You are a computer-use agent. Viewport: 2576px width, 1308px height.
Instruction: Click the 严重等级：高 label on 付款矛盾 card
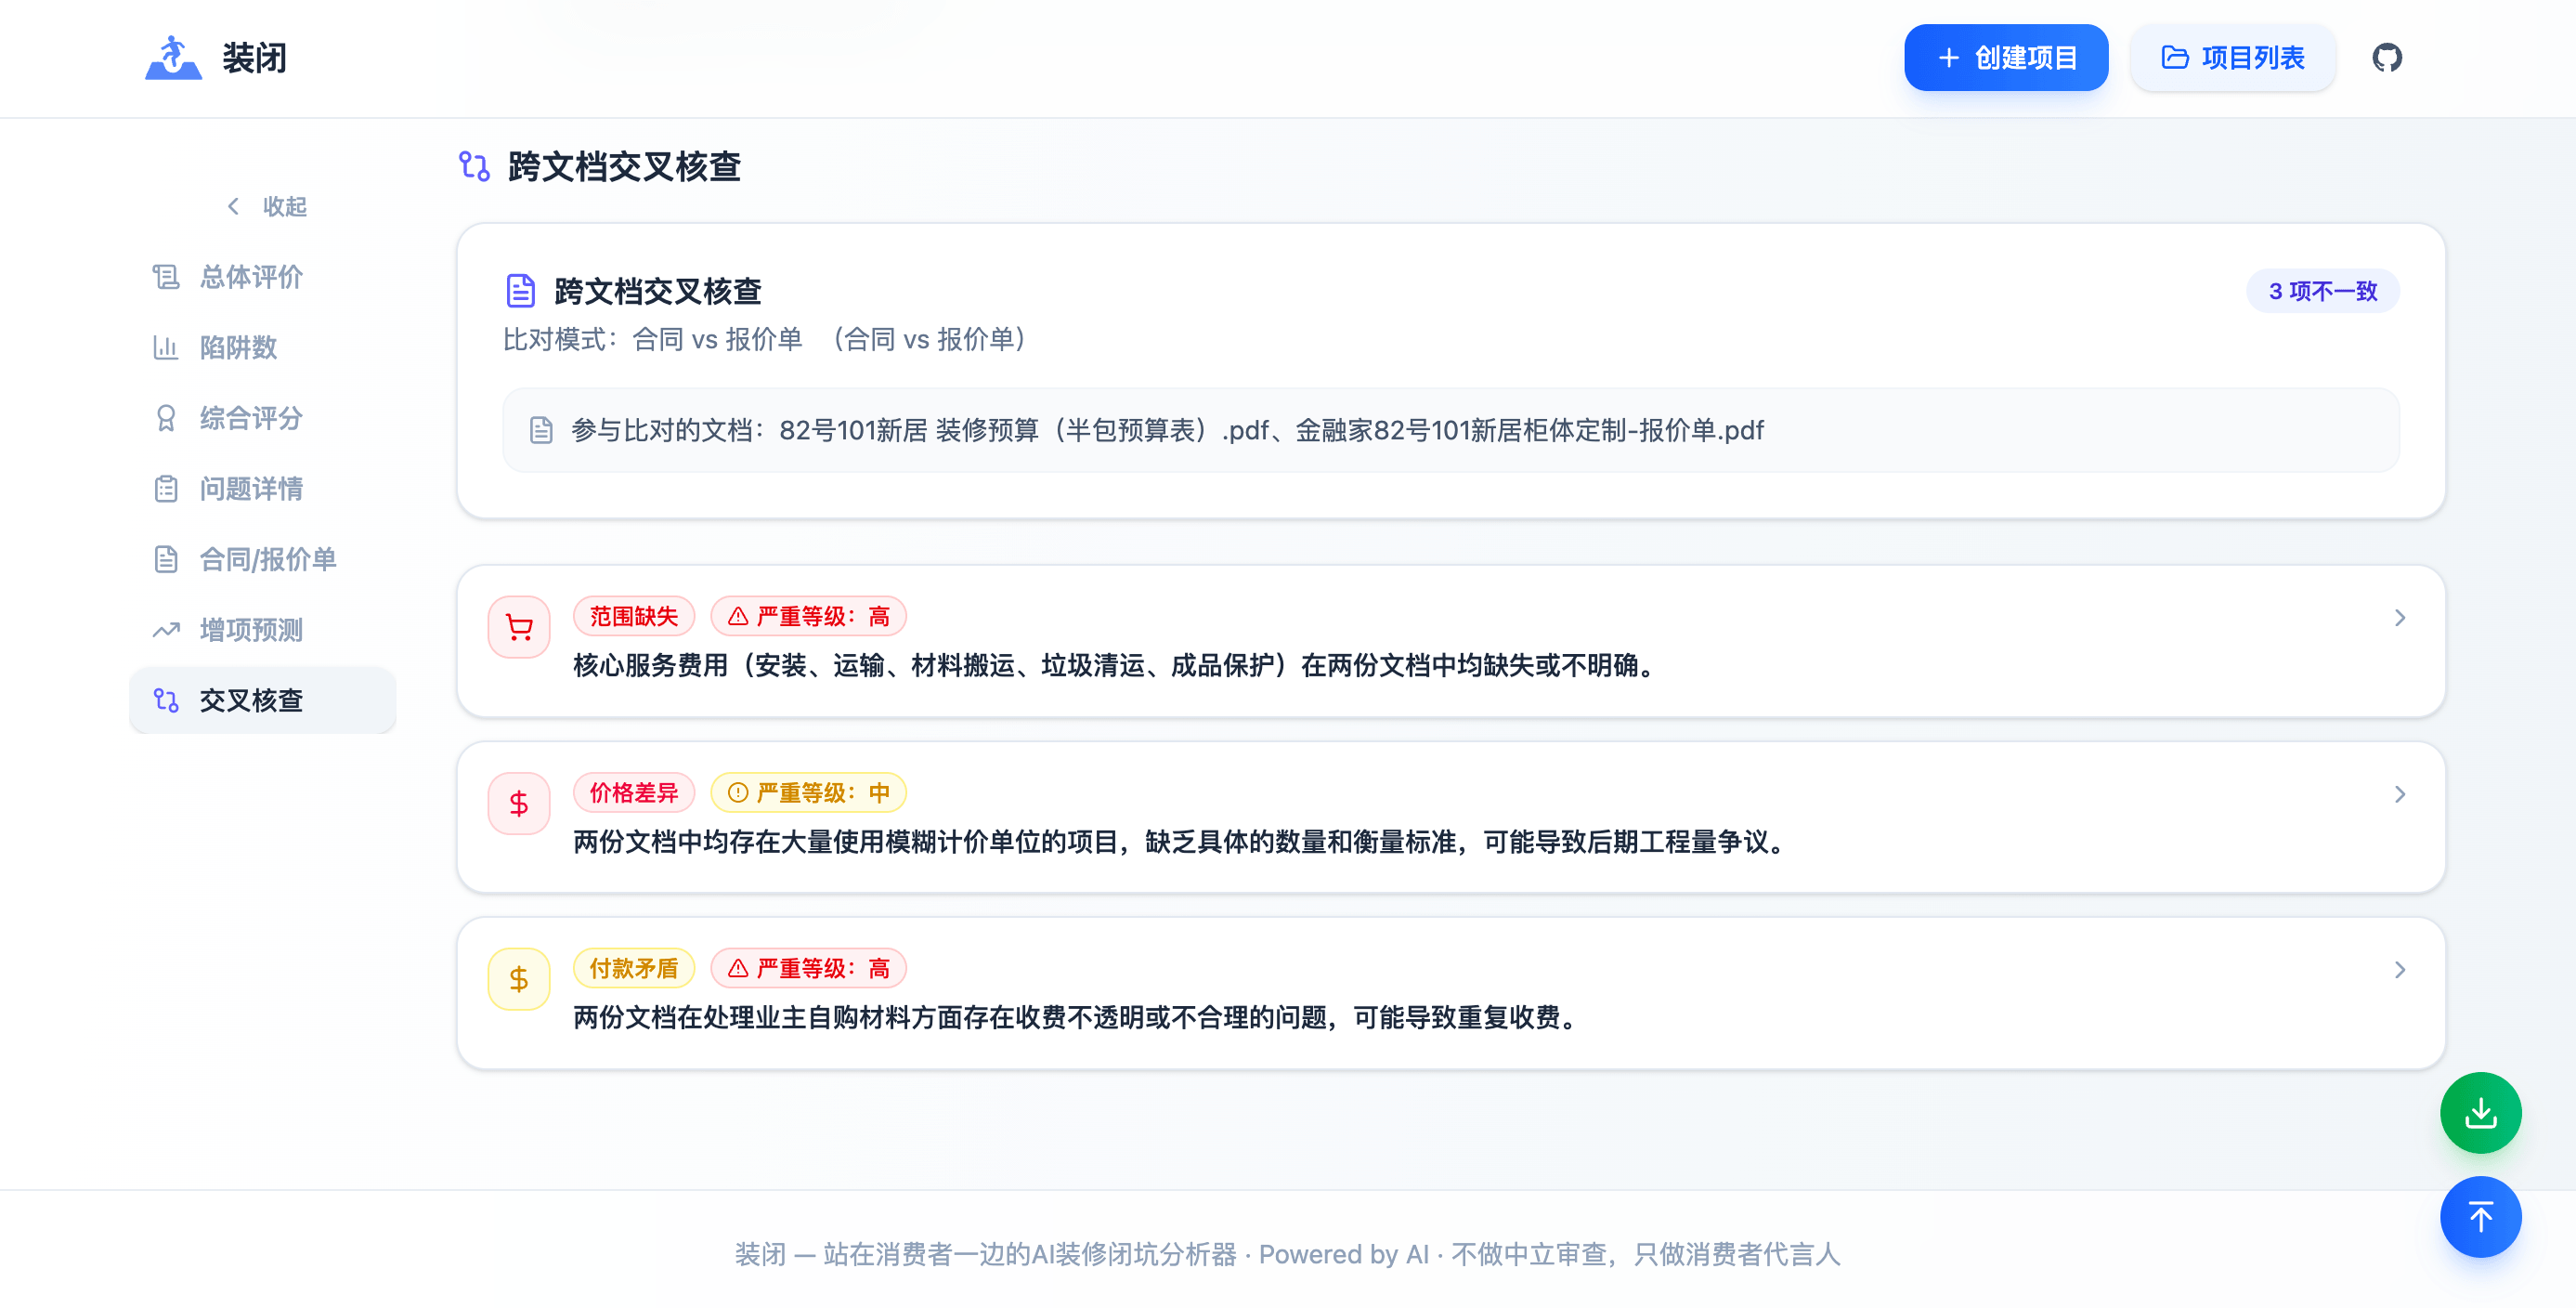click(x=808, y=969)
